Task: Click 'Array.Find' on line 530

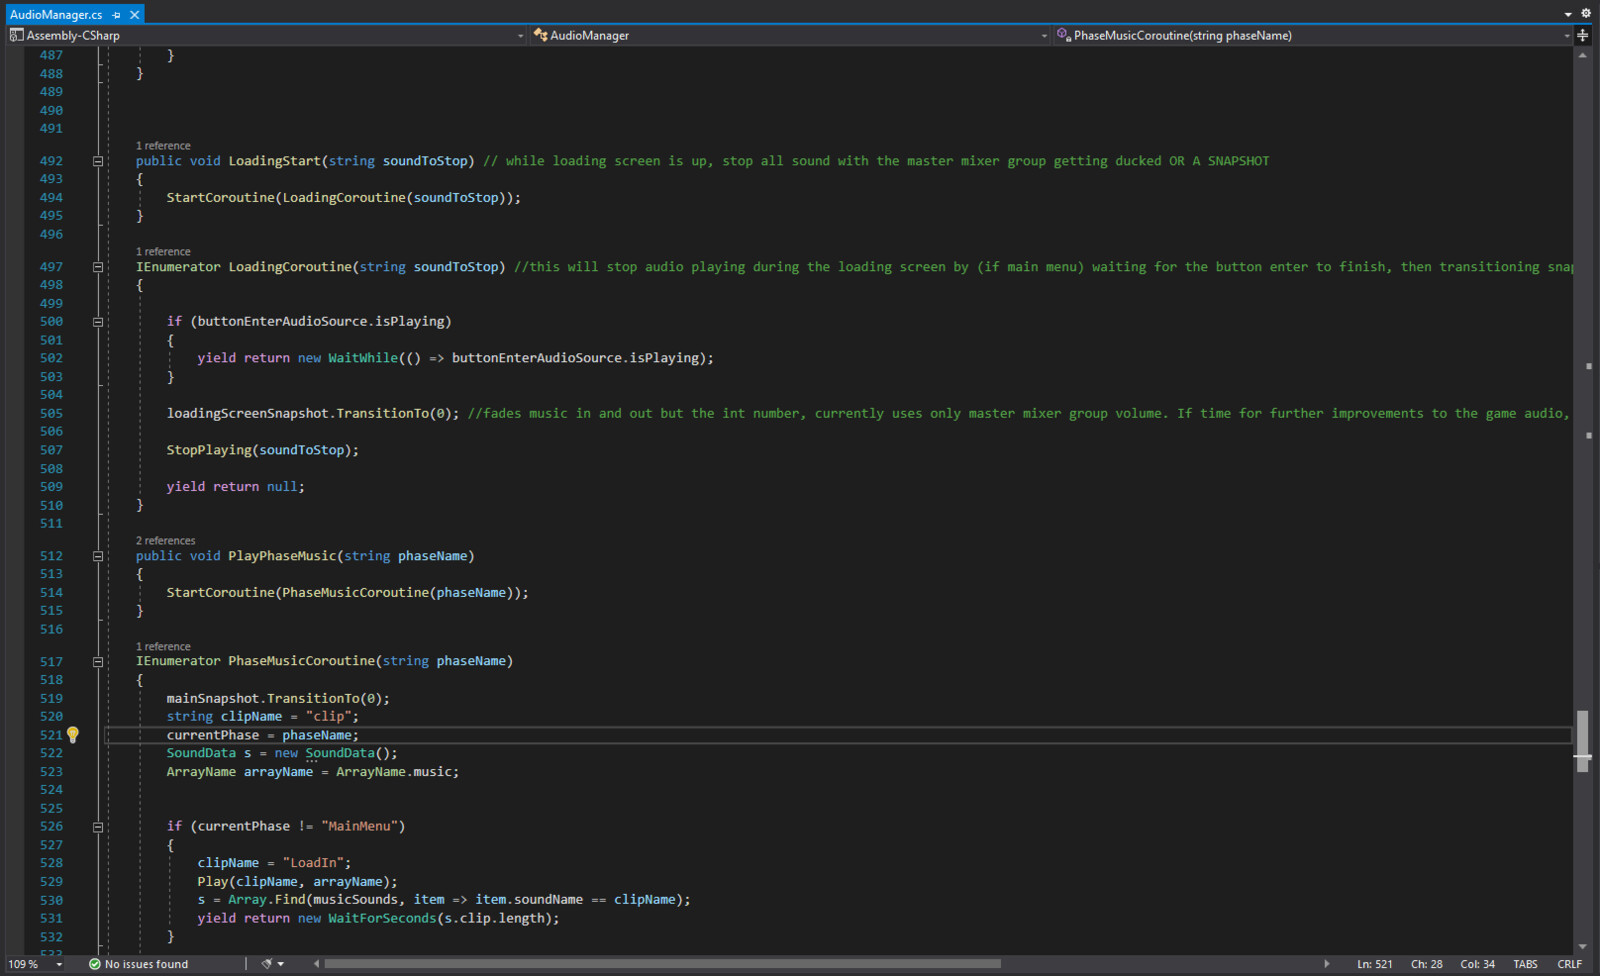Action: point(266,900)
